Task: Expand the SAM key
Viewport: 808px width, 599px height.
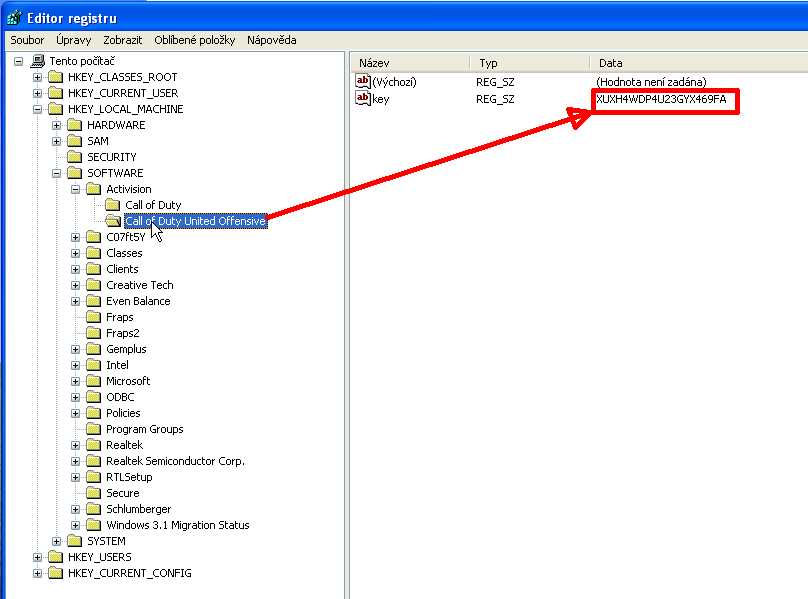Action: point(57,141)
